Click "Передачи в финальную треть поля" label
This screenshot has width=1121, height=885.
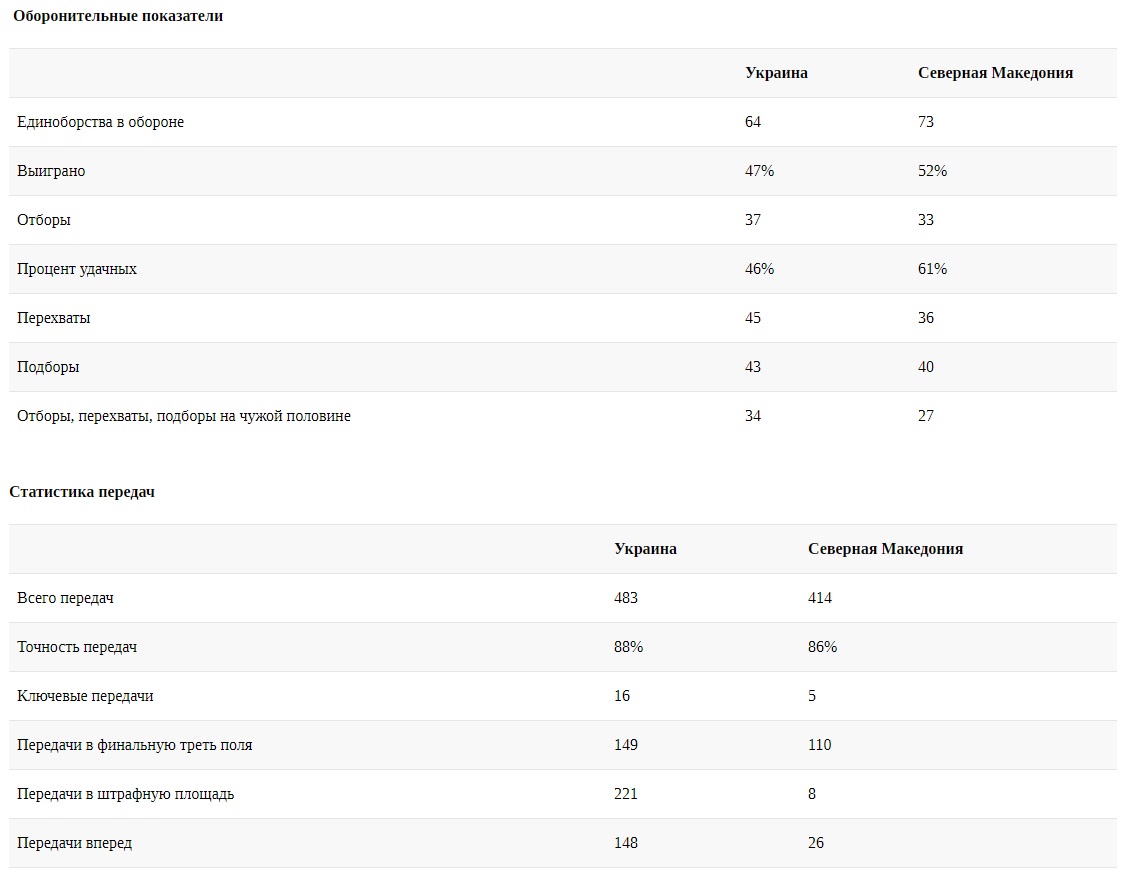pyautogui.click(x=134, y=745)
